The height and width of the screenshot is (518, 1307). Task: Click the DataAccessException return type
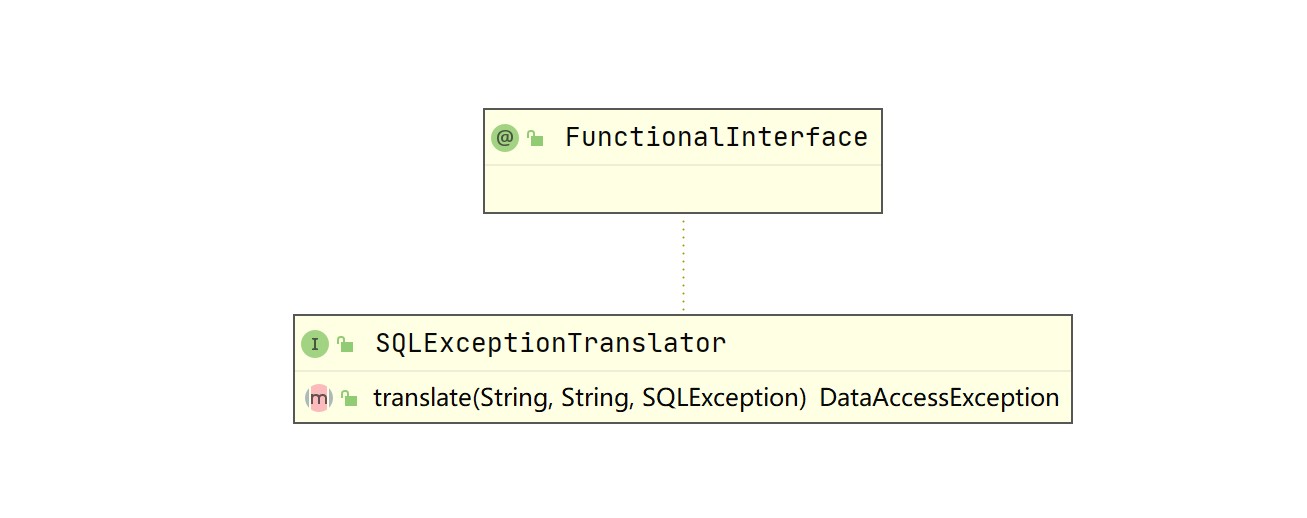coord(938,398)
